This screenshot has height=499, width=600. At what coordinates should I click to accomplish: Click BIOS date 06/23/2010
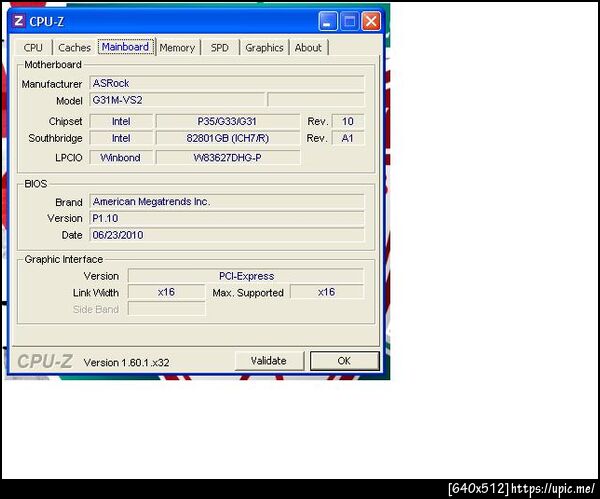(x=227, y=235)
